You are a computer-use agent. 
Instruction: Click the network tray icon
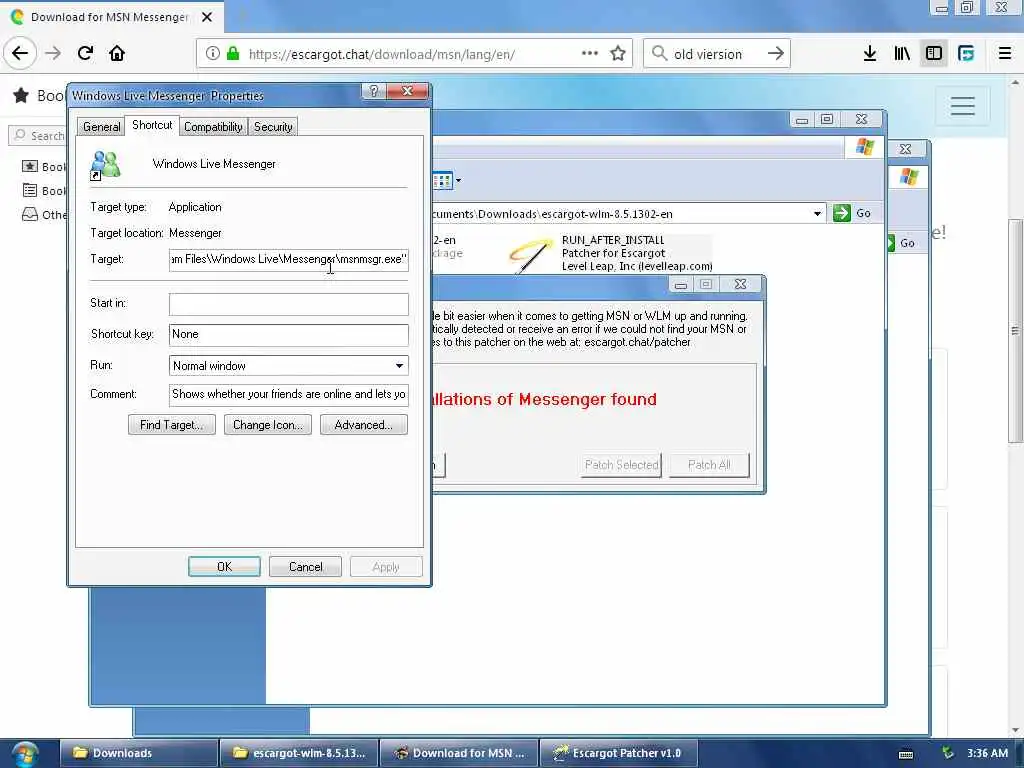tap(948, 753)
